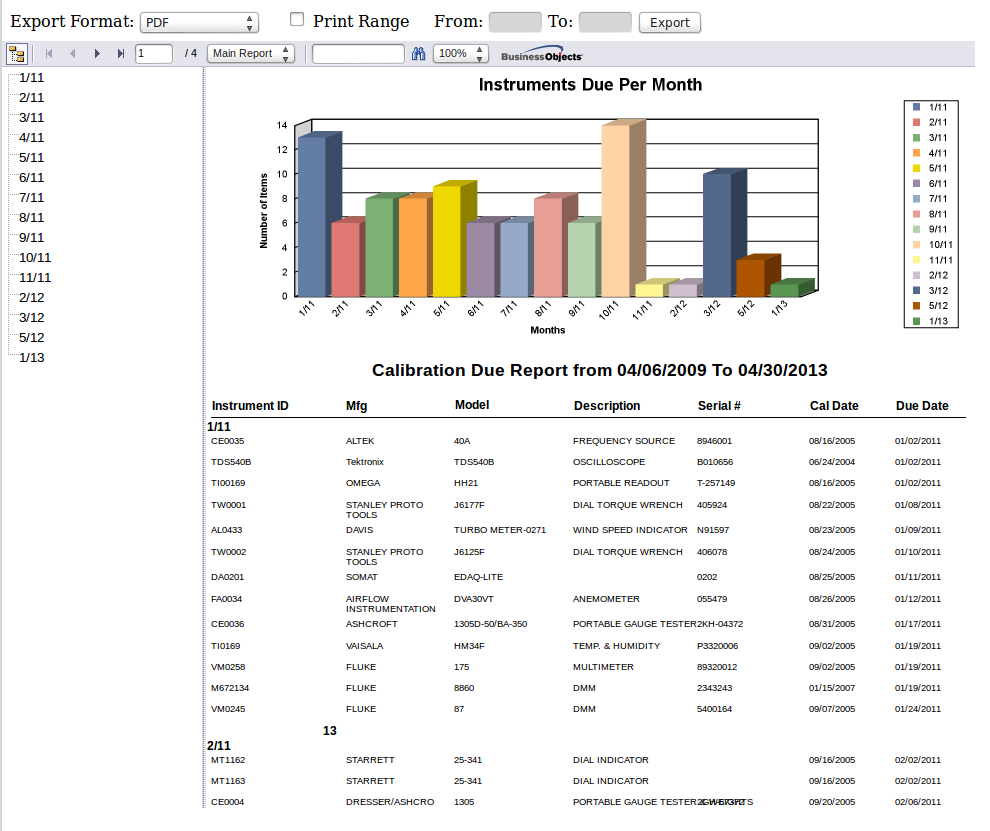The image size is (990, 831).
Task: Open the 100% zoom level dropdown
Action: click(x=455, y=53)
